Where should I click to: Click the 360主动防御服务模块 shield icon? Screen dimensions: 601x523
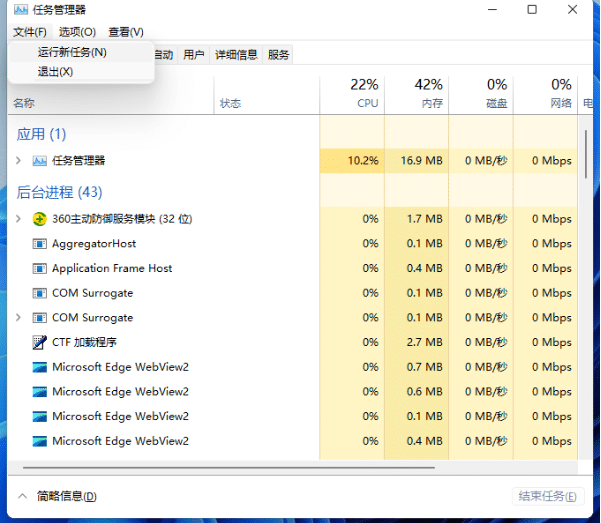click(x=39, y=219)
